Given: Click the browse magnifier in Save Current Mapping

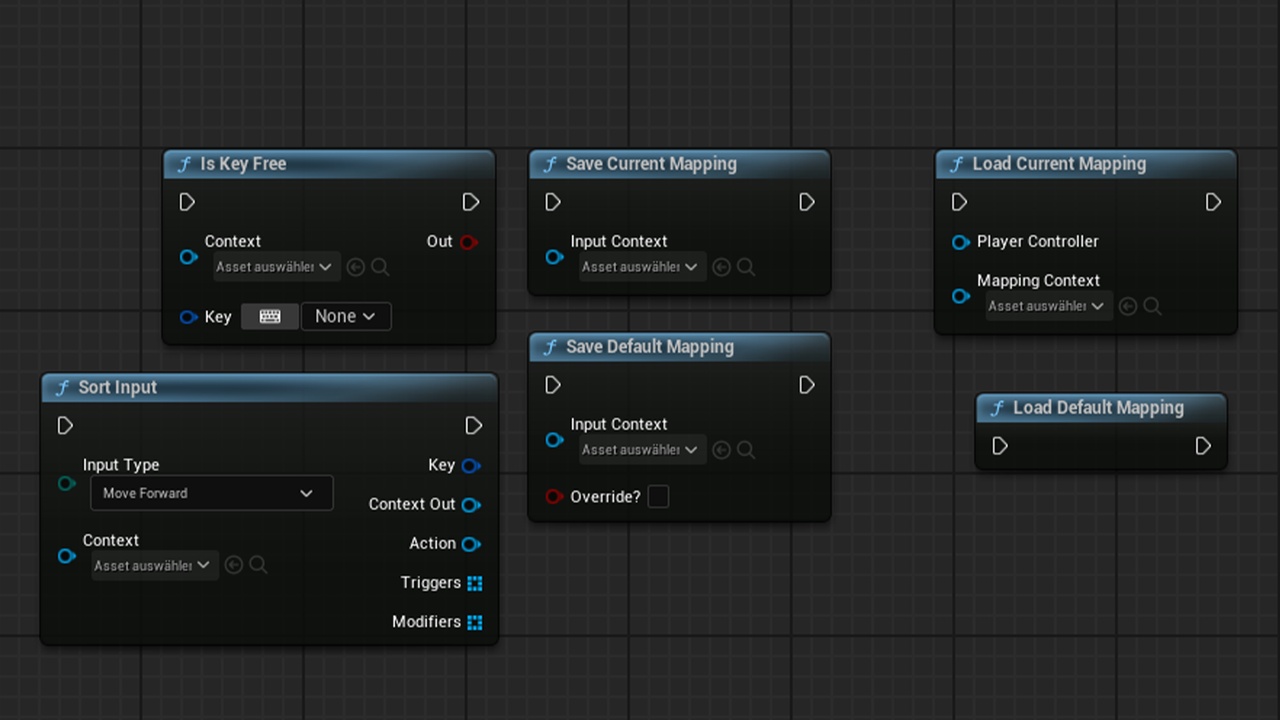Looking at the screenshot, I should tap(746, 267).
